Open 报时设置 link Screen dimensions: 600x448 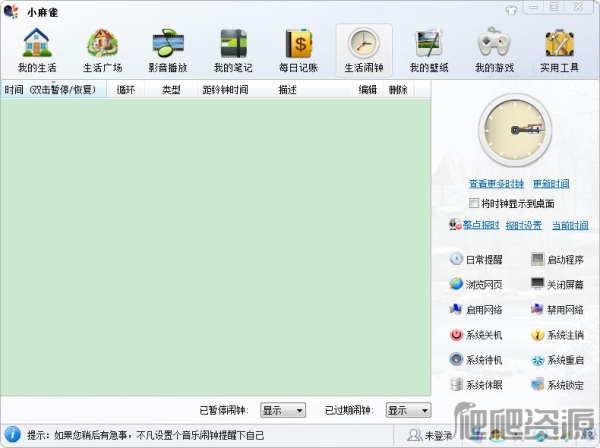(x=523, y=225)
